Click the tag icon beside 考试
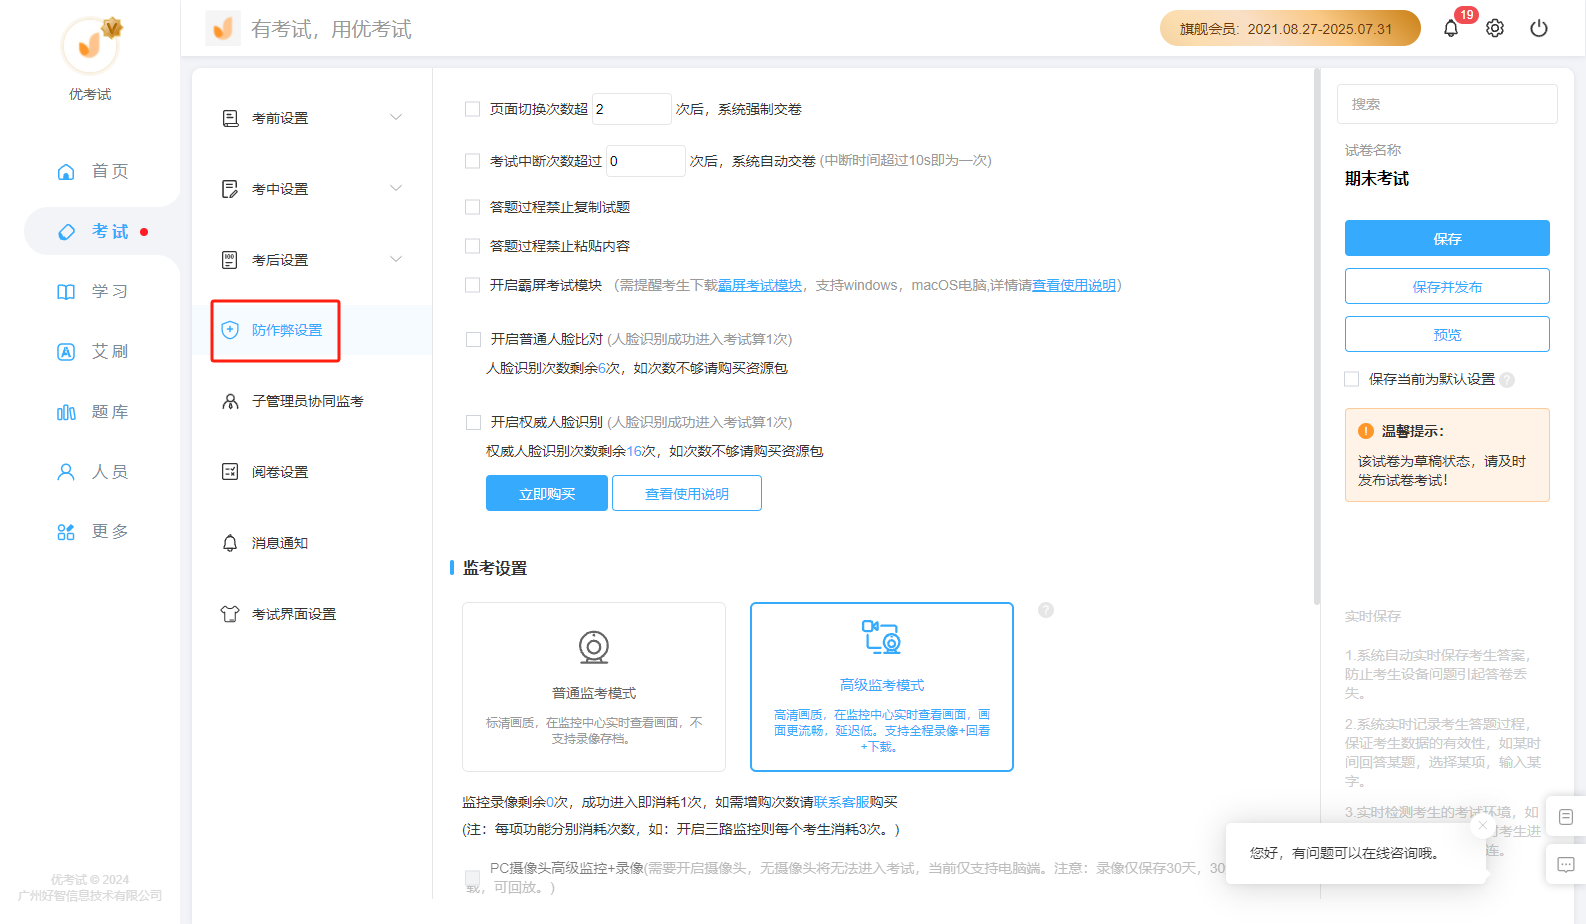Screen dimensions: 1586x924 (66, 232)
